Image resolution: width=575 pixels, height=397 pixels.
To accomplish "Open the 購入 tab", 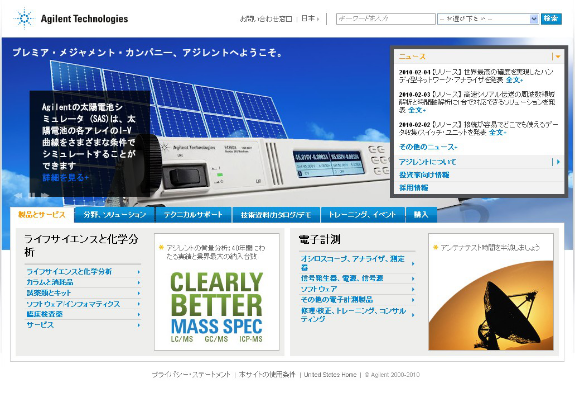I will [x=421, y=215].
